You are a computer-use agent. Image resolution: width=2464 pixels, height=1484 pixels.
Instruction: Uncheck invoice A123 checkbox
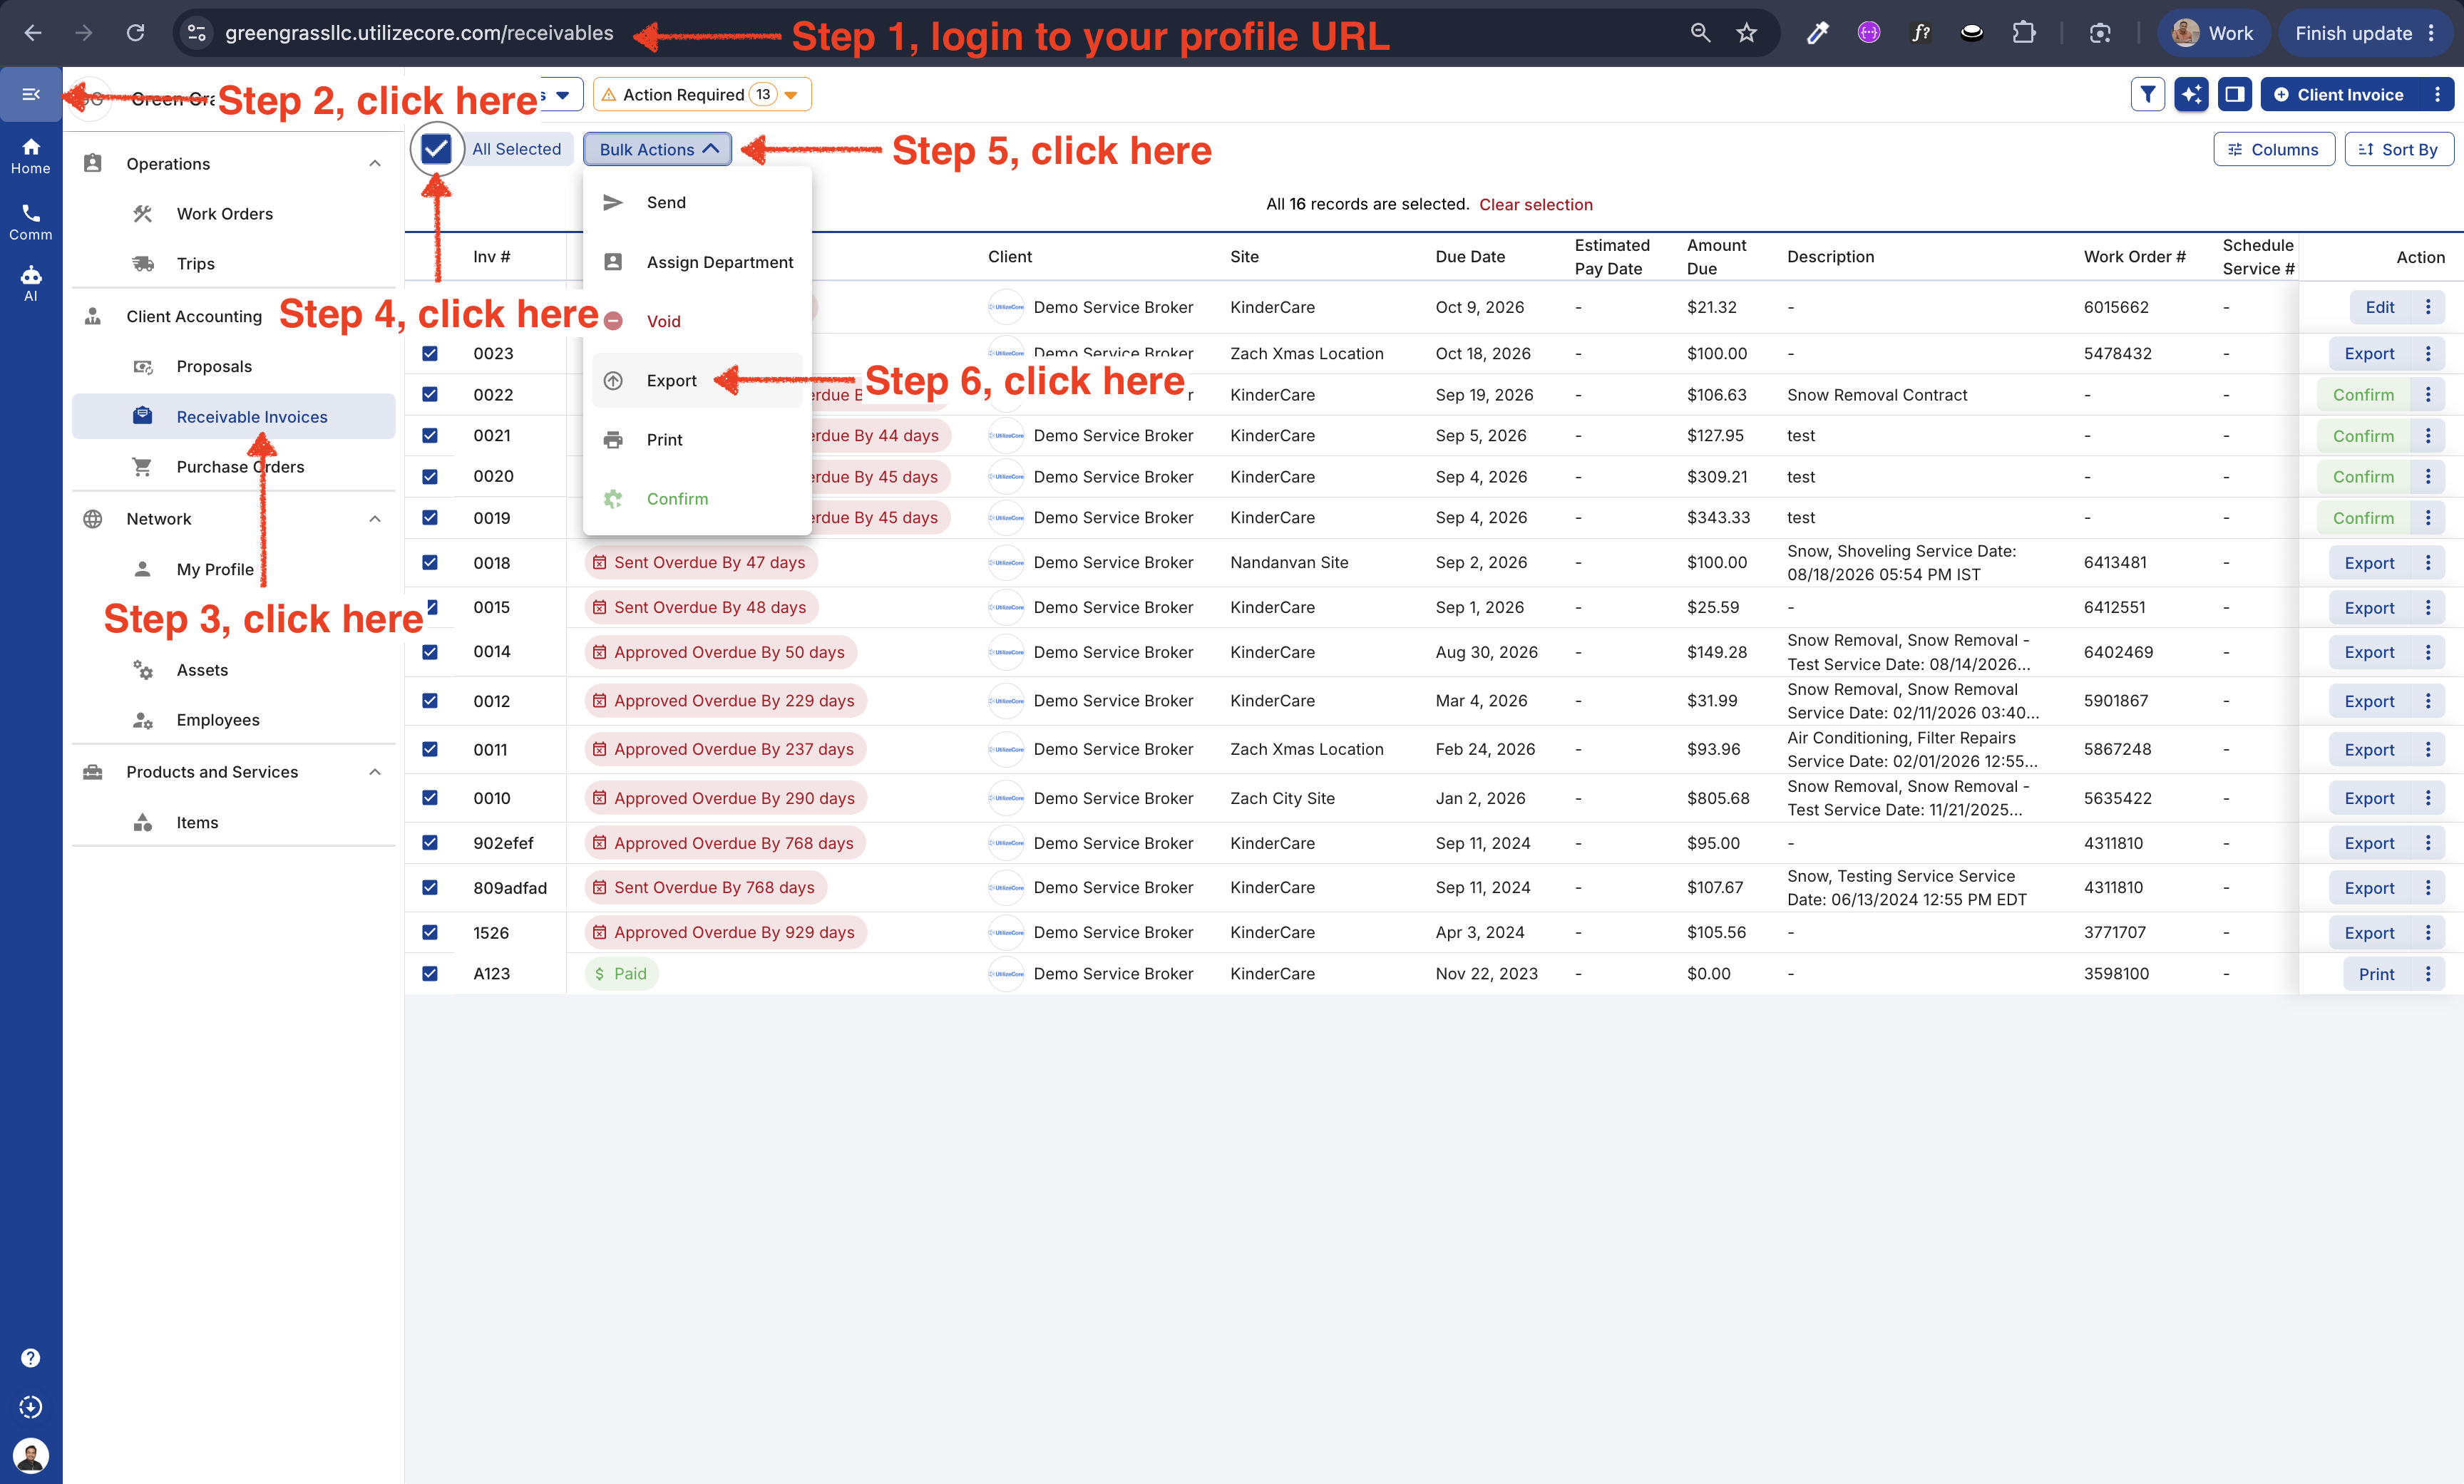click(x=430, y=973)
